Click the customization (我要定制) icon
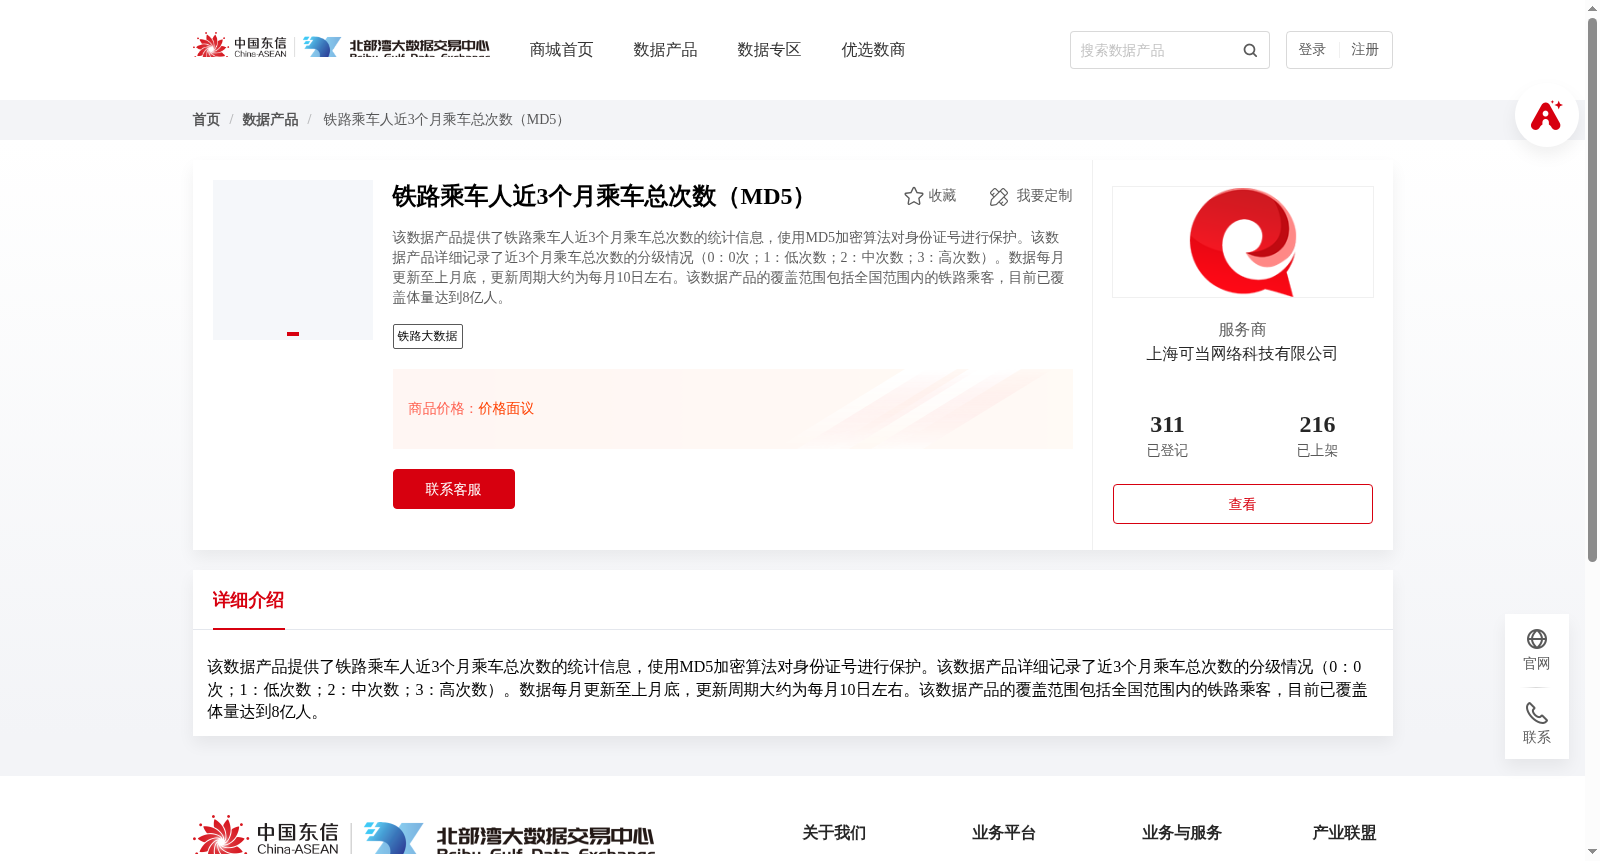 pos(999,196)
